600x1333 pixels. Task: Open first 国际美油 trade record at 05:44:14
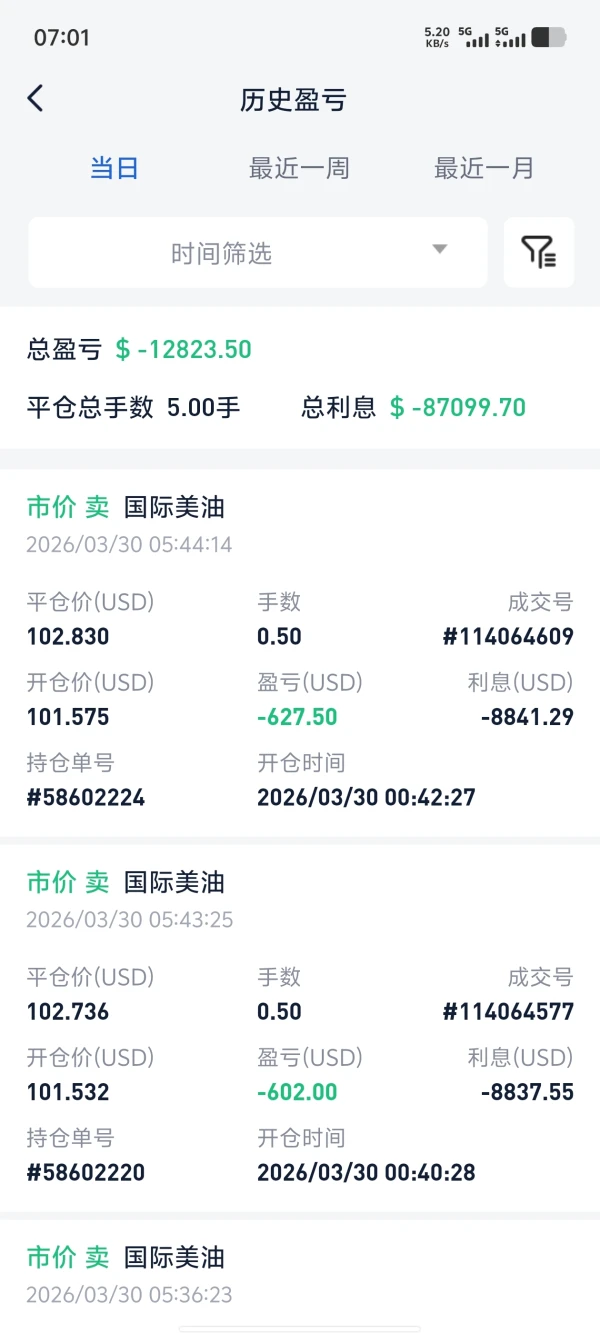pyautogui.click(x=300, y=653)
